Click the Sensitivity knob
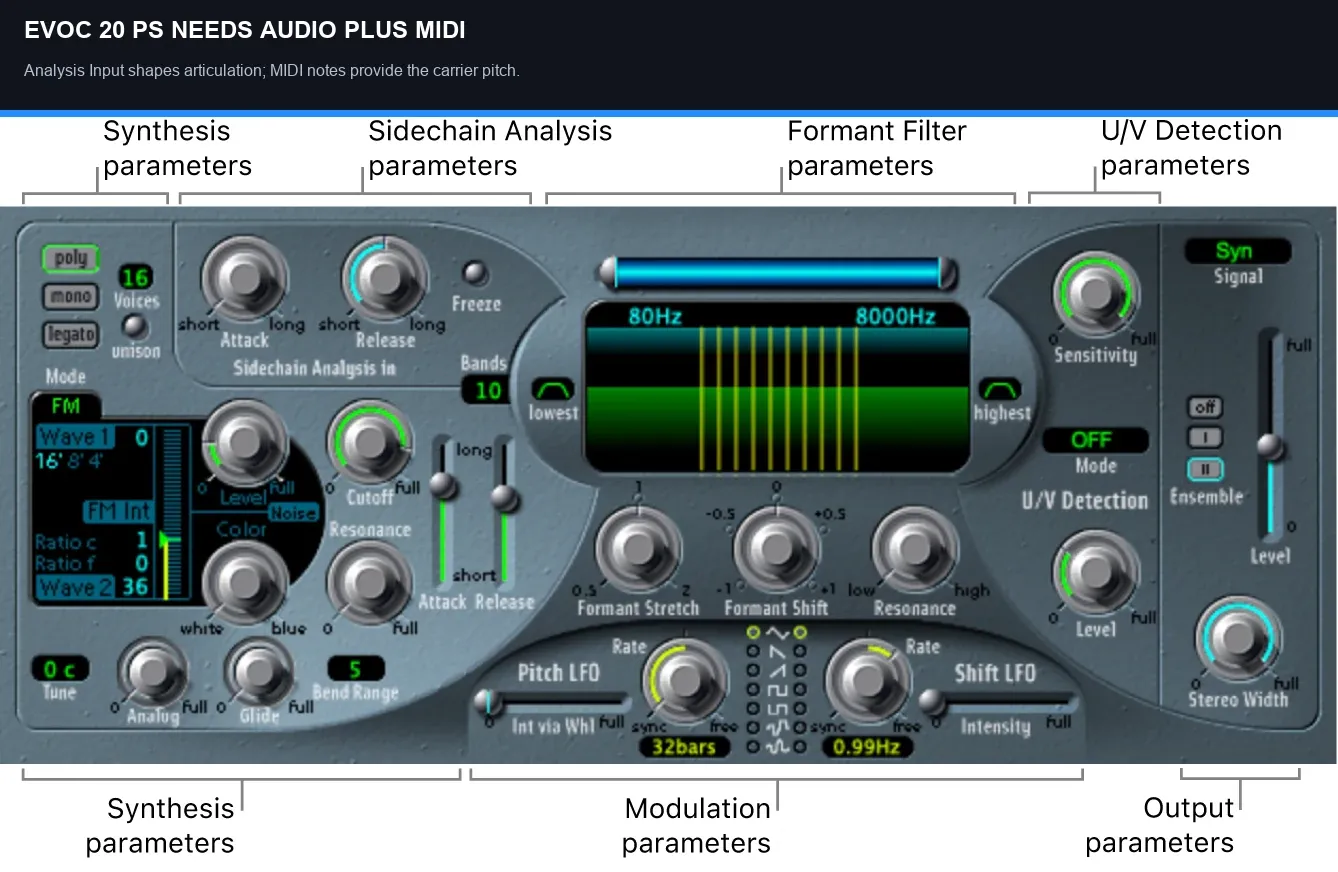This screenshot has width=1338, height=872. click(1096, 294)
